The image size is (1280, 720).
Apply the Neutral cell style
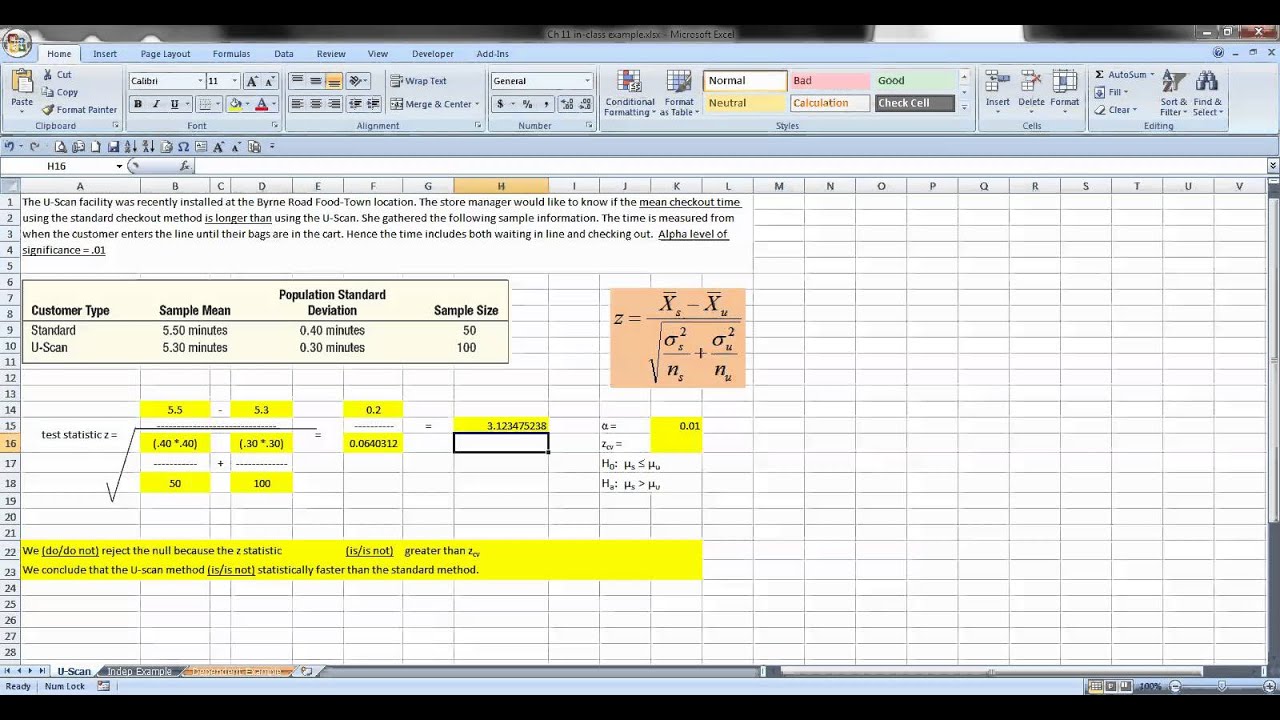click(744, 103)
